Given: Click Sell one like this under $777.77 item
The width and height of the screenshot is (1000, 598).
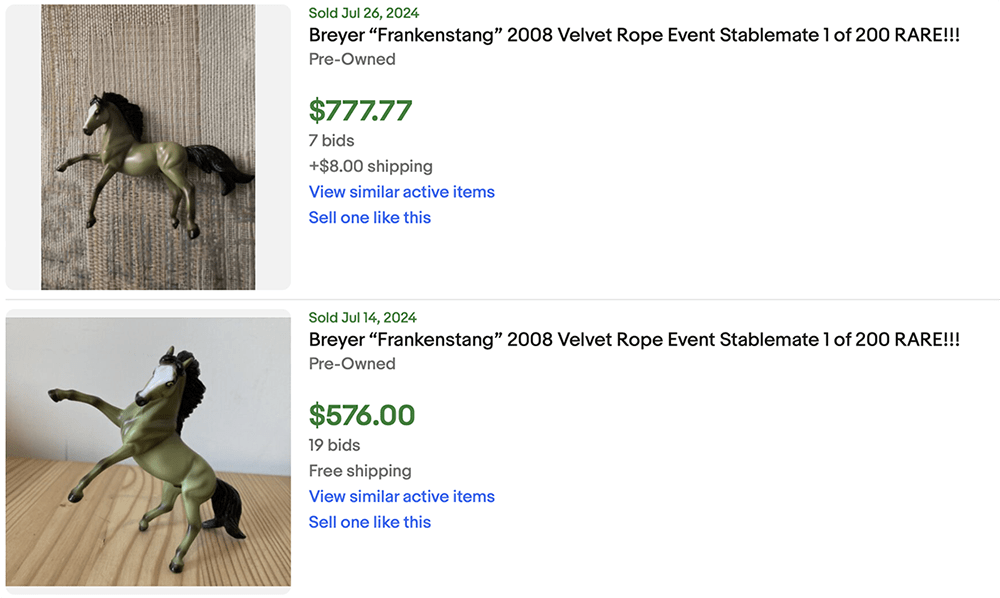Looking at the screenshot, I should click(369, 218).
